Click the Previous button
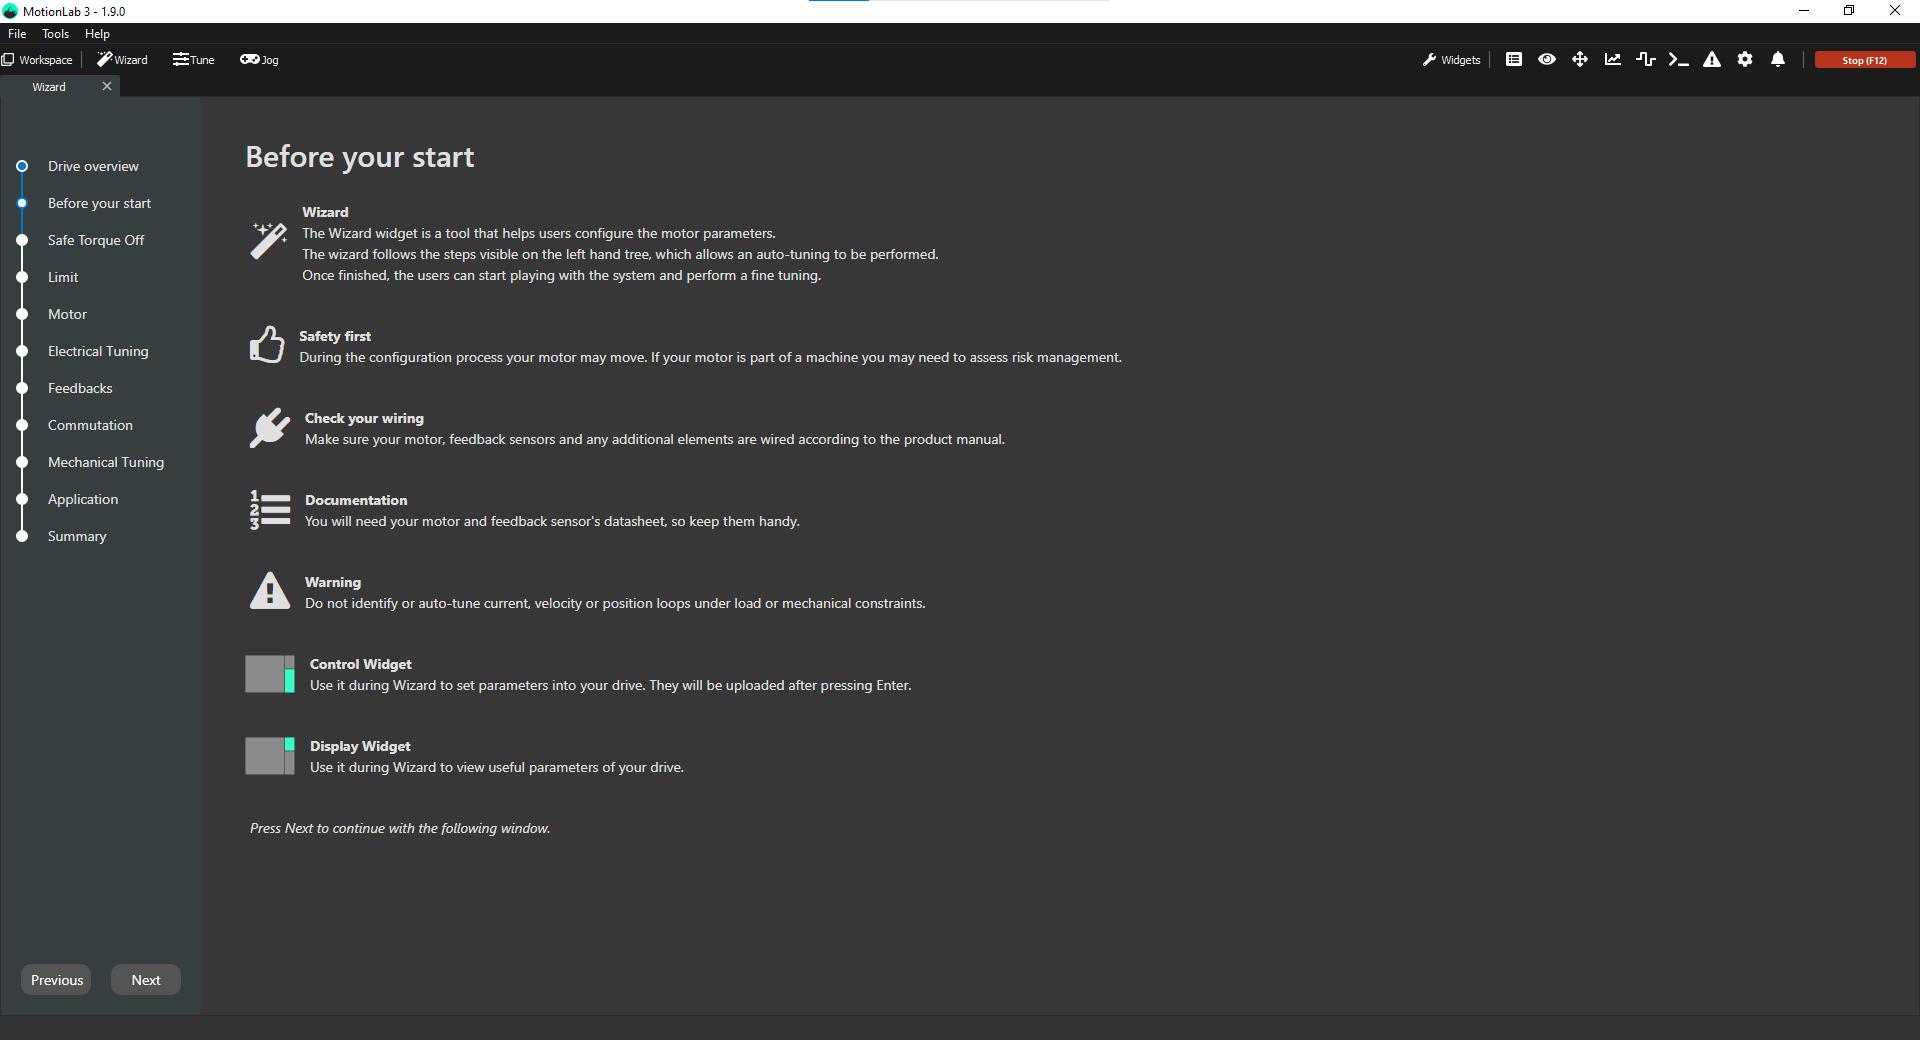Screen dimensions: 1920x1040 (57, 980)
